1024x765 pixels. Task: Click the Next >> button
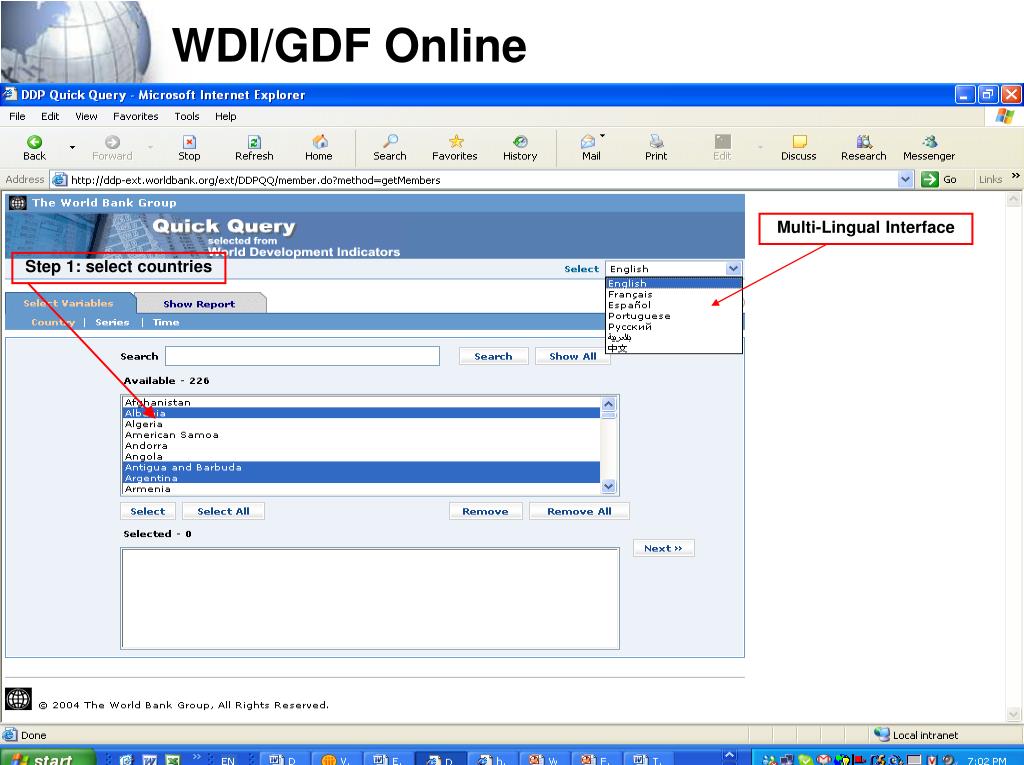[664, 548]
